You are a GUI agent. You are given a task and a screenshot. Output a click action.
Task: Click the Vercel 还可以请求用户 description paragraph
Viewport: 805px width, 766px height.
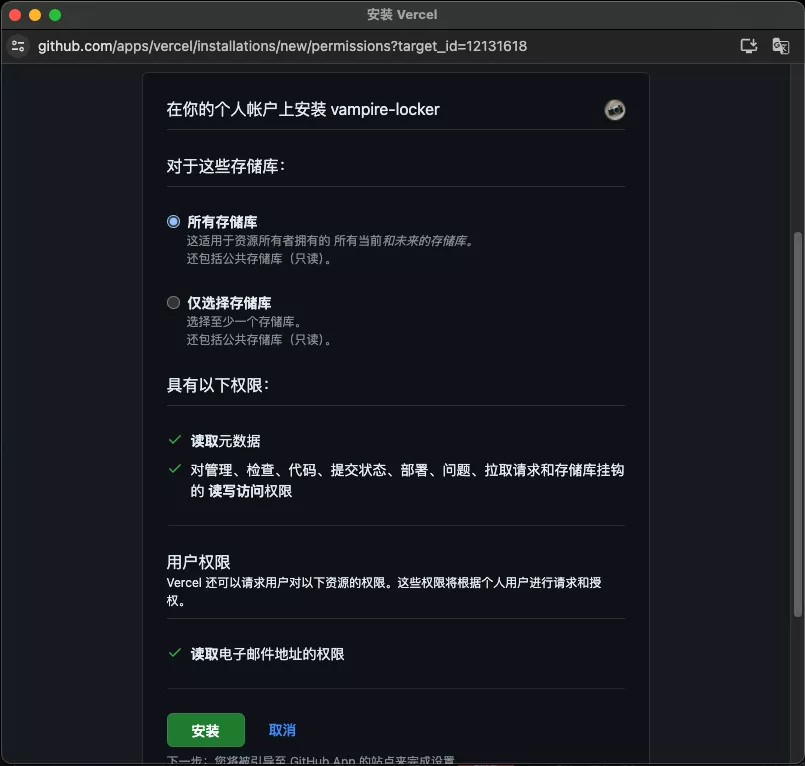[x=384, y=591]
